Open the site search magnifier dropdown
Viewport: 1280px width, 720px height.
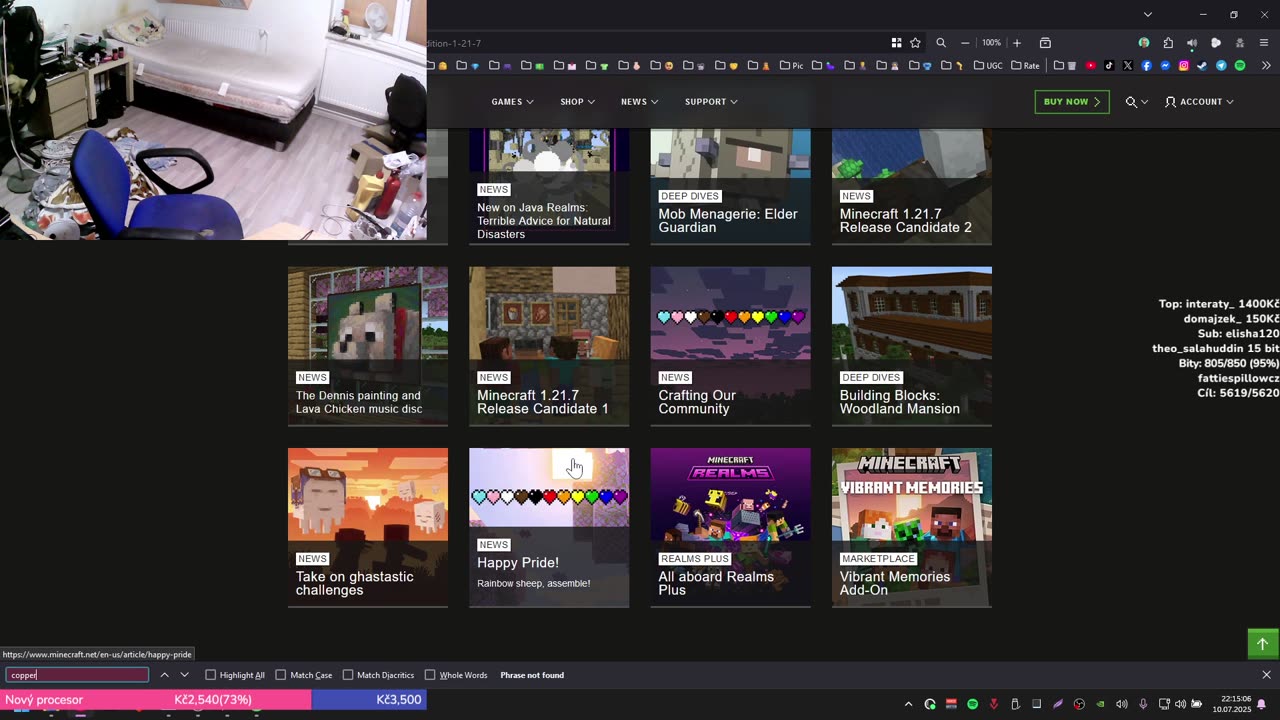(1136, 102)
